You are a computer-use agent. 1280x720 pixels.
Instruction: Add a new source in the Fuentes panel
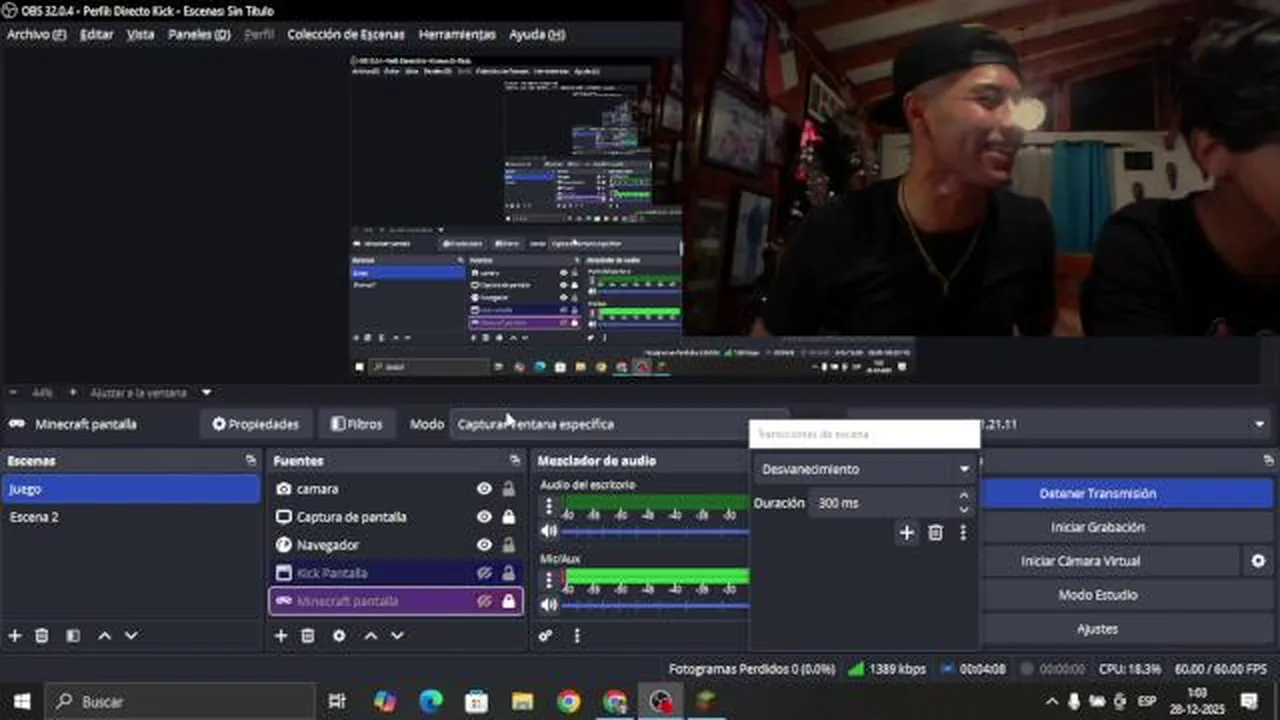pyautogui.click(x=281, y=636)
